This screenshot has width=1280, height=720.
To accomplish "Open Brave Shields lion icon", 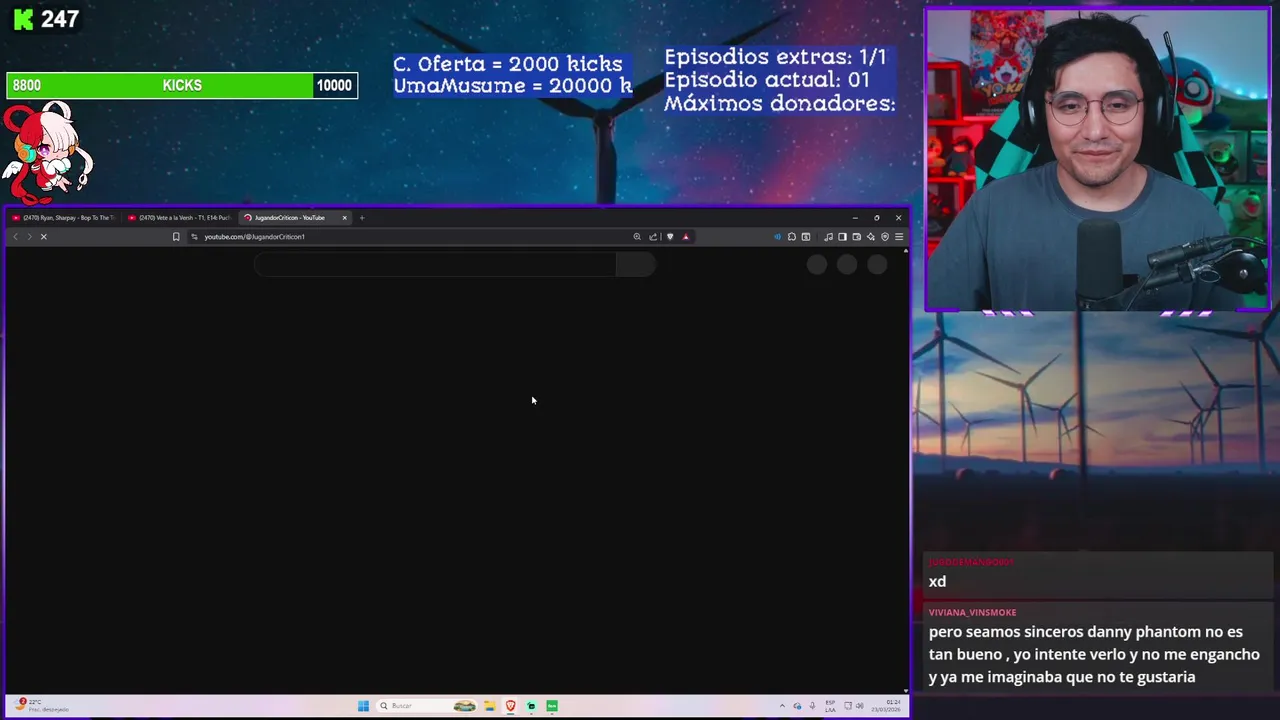I will 670,237.
